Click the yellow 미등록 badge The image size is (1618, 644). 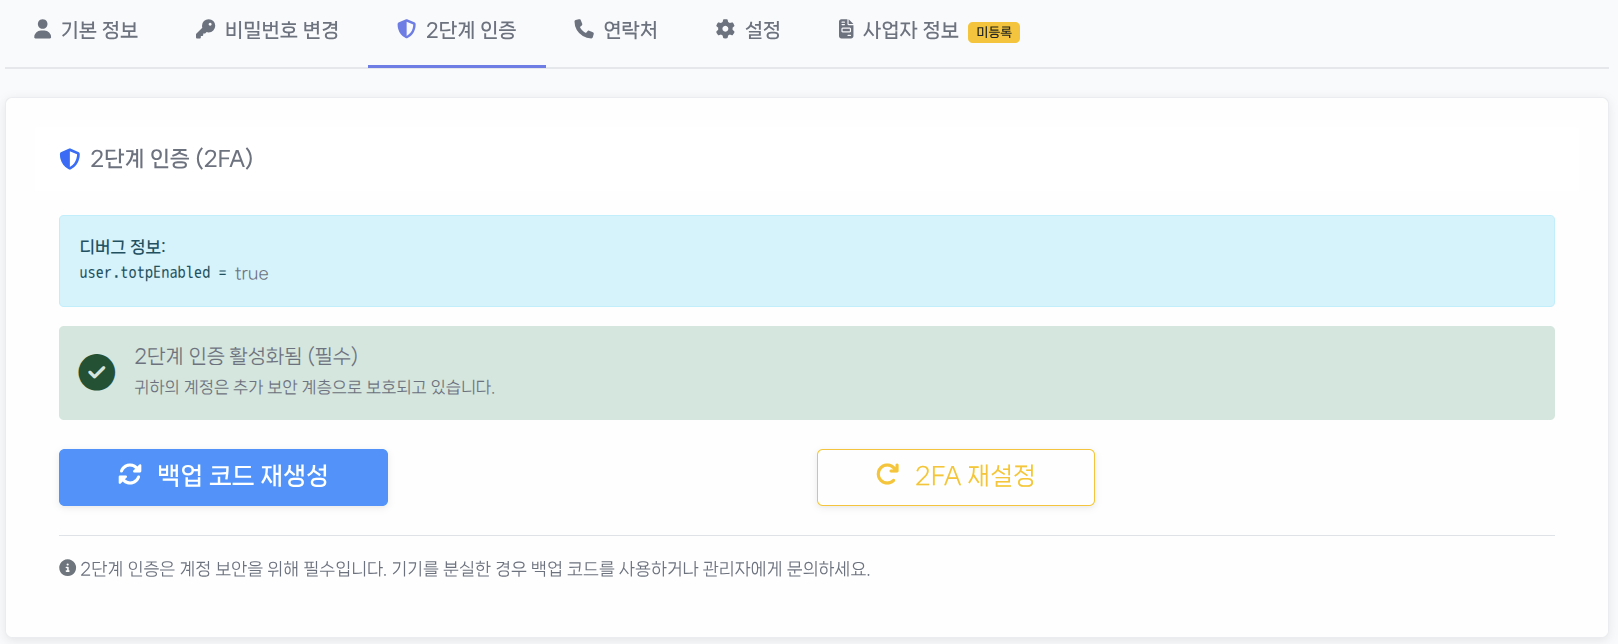pyautogui.click(x=994, y=32)
